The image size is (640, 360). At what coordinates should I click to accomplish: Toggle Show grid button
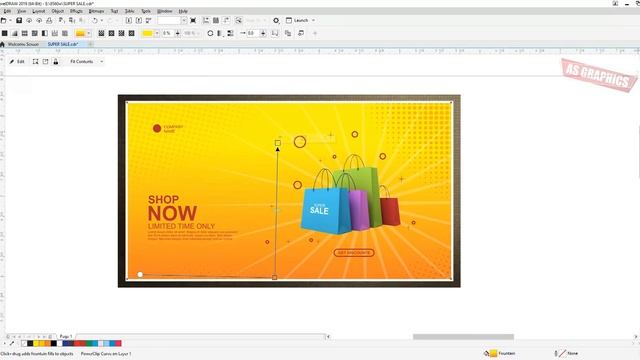[x=216, y=20]
